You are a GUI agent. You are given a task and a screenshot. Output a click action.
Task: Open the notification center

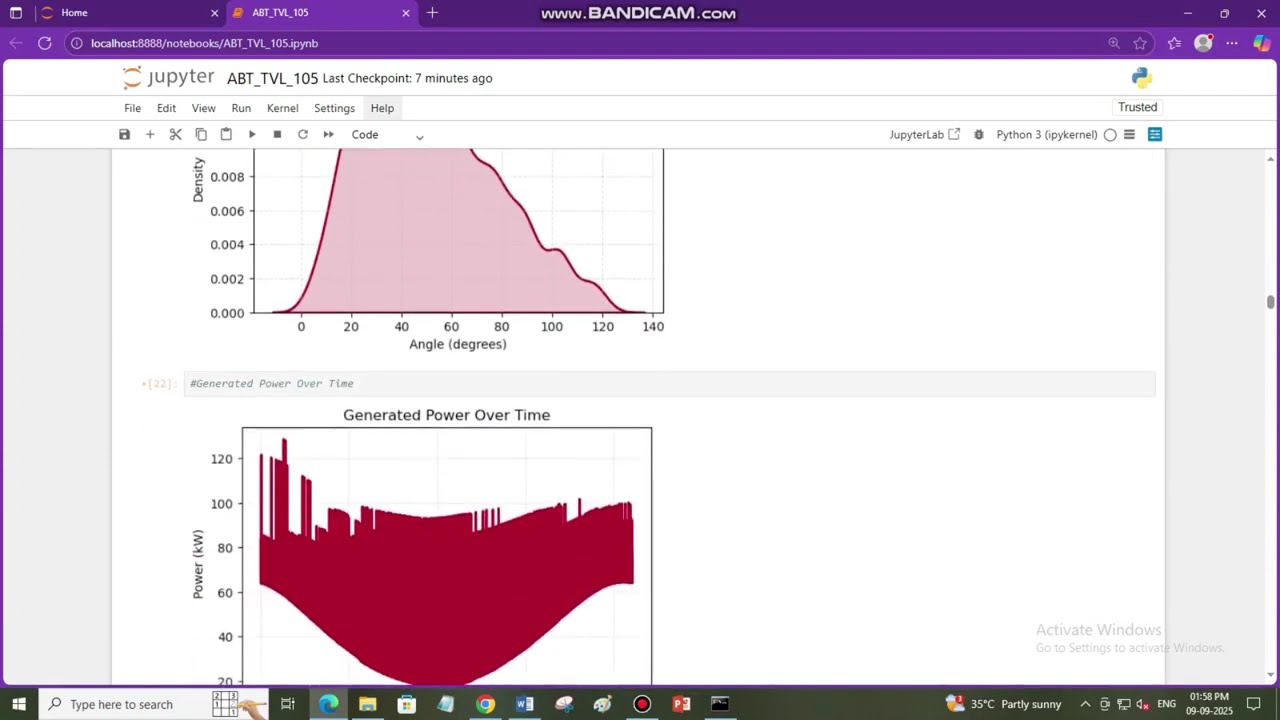click(x=1254, y=704)
